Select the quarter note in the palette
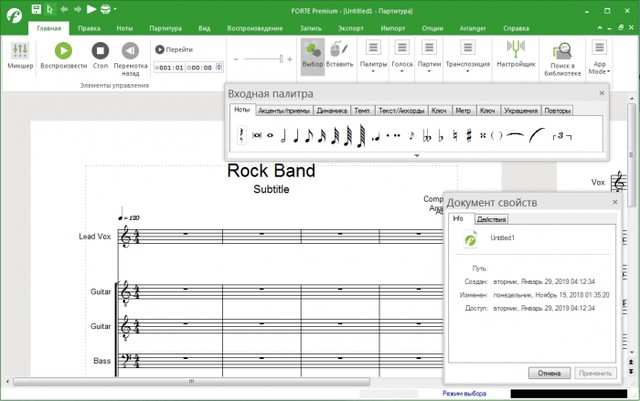Image resolution: width=640 pixels, height=401 pixels. pyautogui.click(x=296, y=135)
